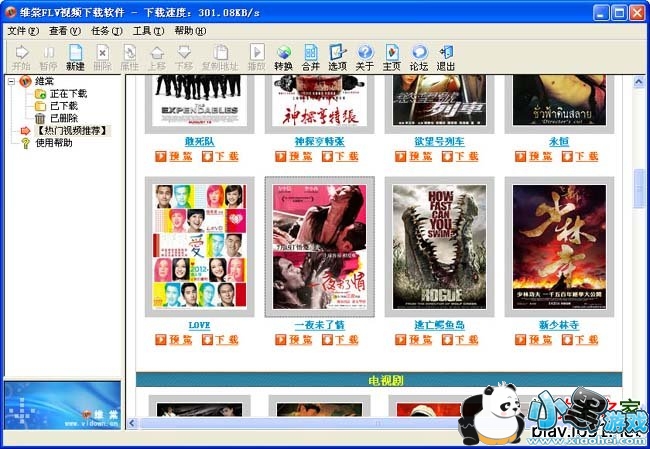Select 已下载 folder in the tree
The image size is (650, 449).
pyautogui.click(x=63, y=105)
